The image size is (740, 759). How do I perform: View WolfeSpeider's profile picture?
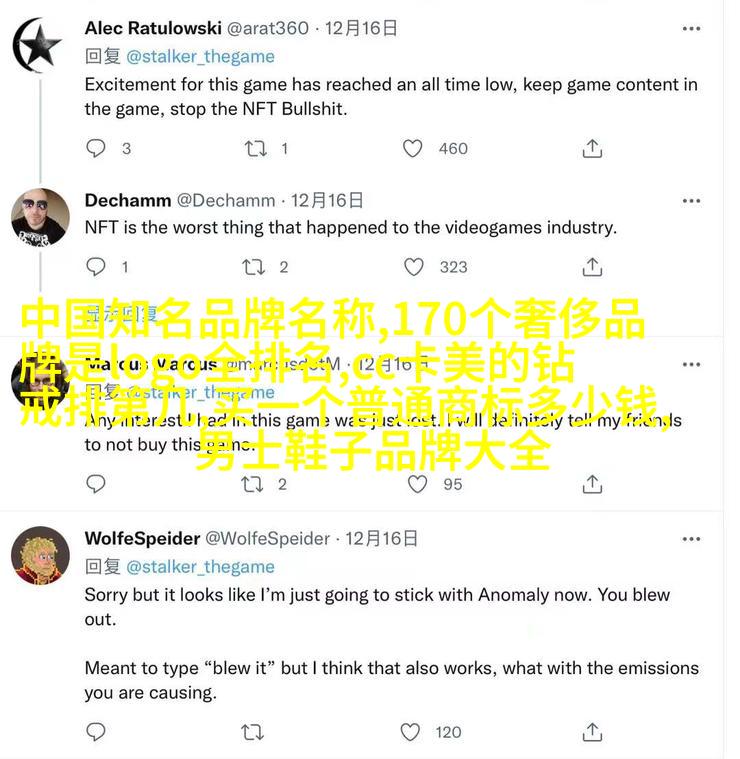[x=40, y=555]
